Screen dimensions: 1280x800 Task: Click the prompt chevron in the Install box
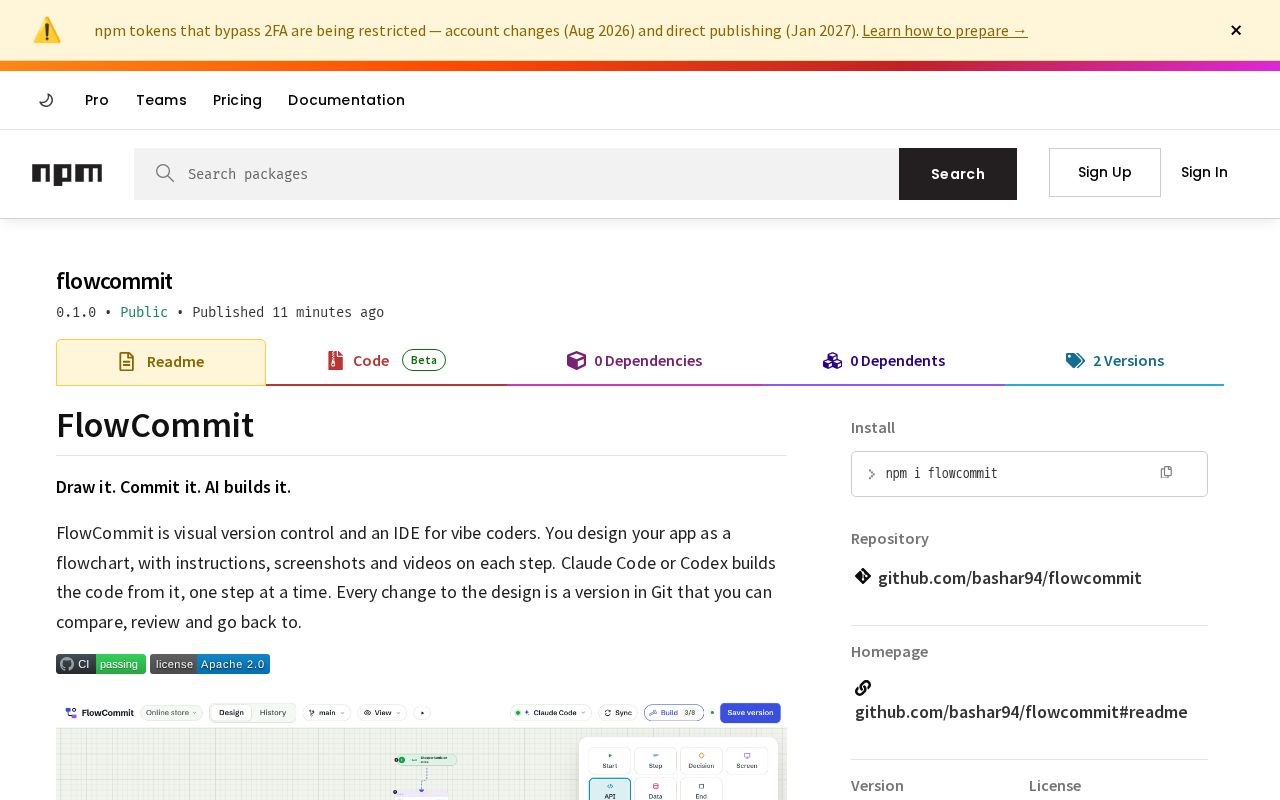[x=871, y=474]
